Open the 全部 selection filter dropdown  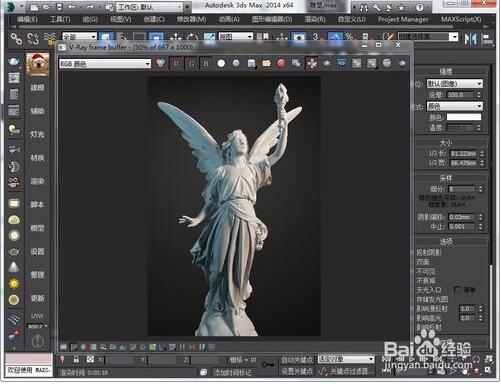click(x=79, y=37)
